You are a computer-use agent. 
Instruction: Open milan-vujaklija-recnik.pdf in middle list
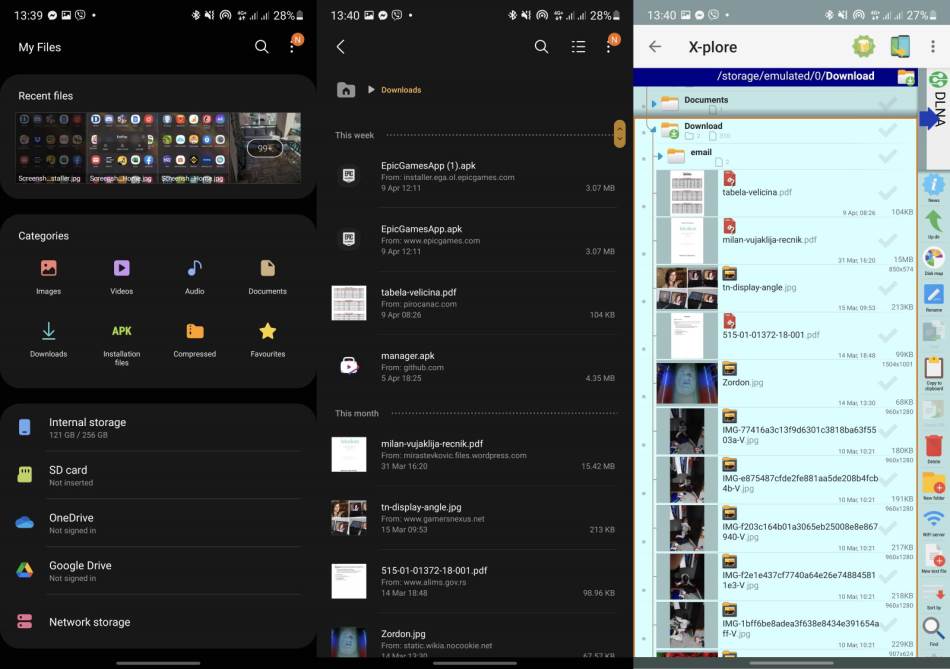[x=475, y=454]
